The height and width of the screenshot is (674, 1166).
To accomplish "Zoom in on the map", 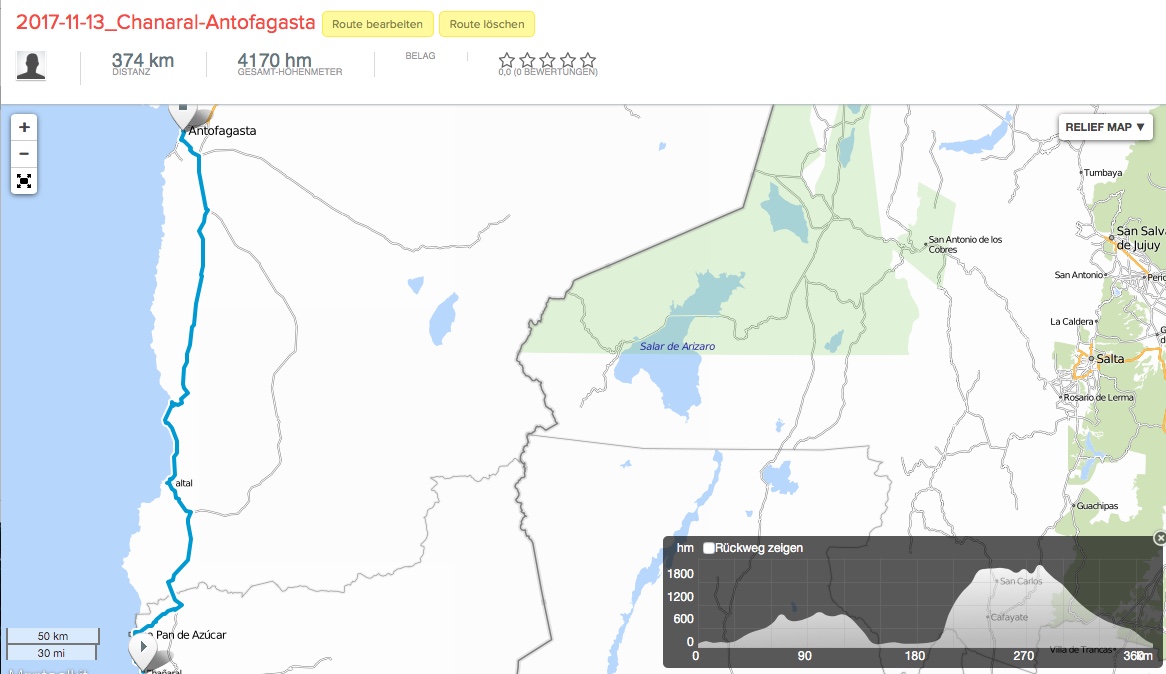I will click(24, 128).
